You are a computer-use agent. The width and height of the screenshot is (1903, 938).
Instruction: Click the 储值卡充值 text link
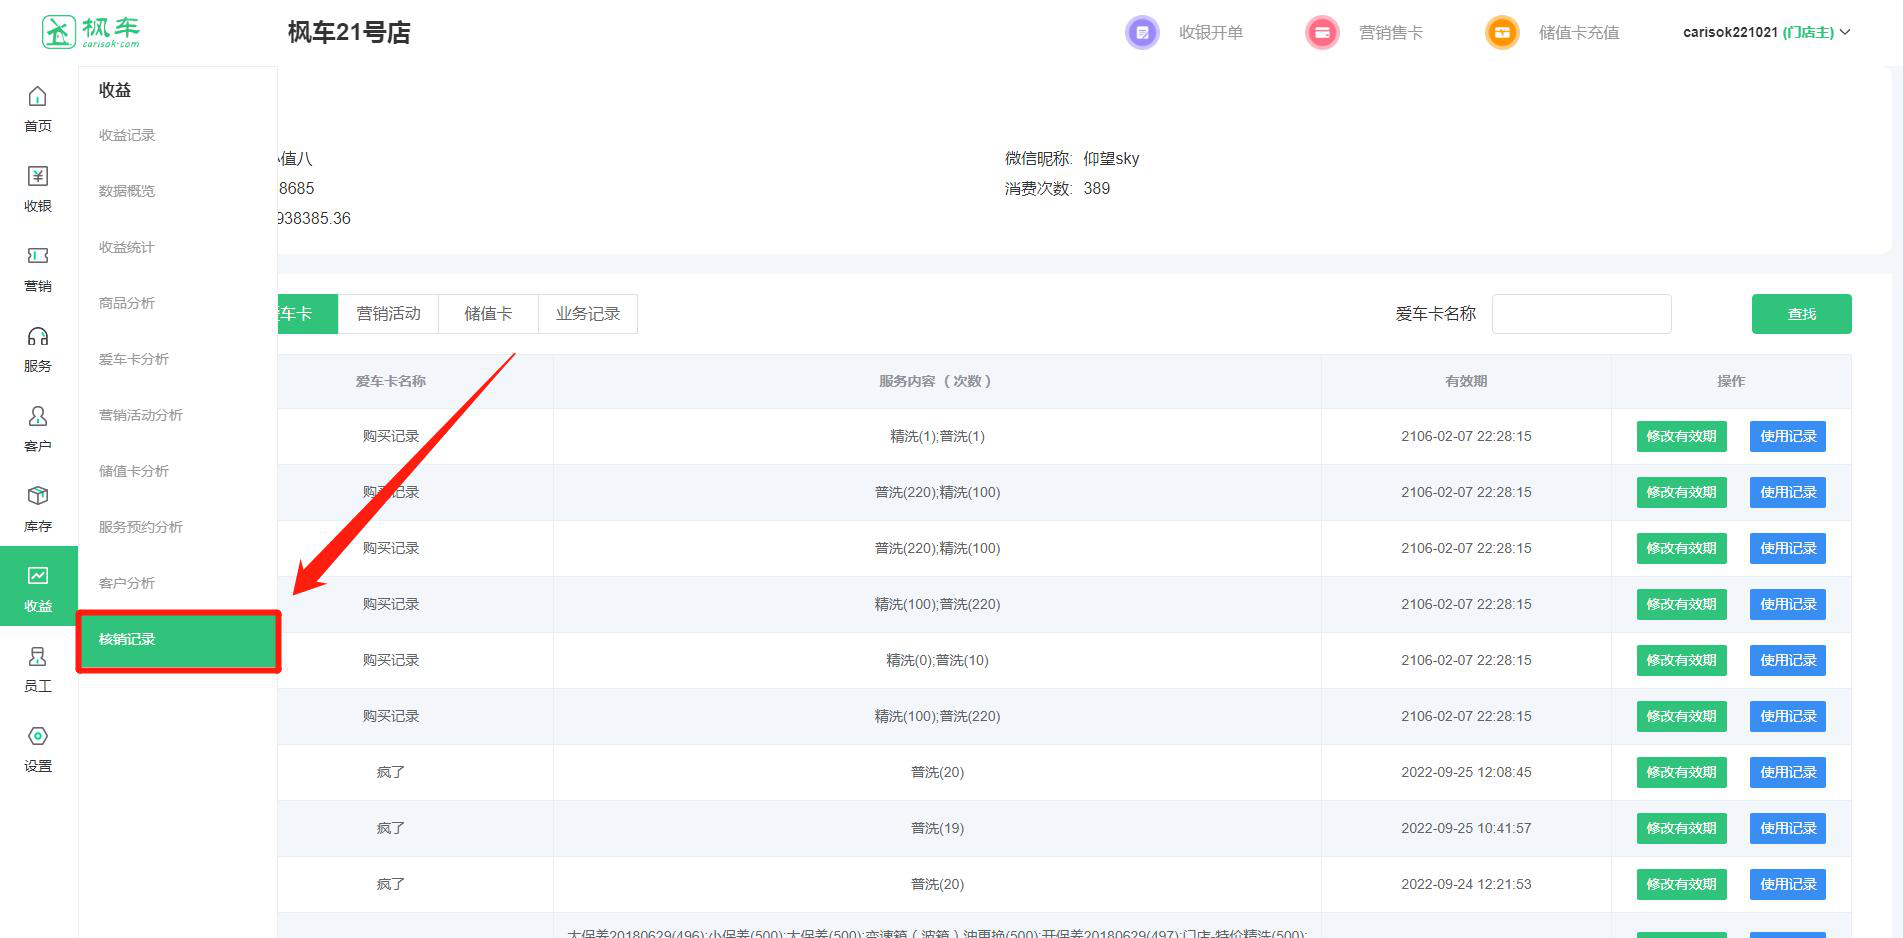[1579, 32]
